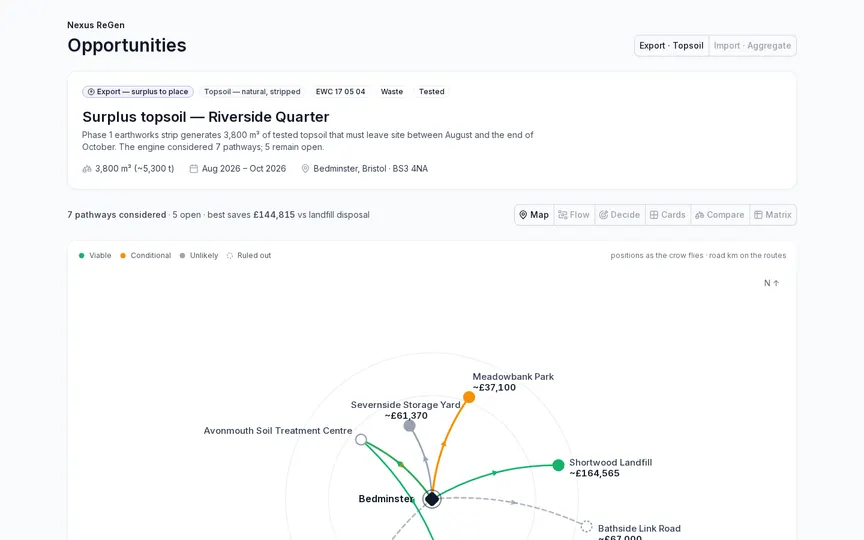Open the Decide view tab
The height and width of the screenshot is (540, 864).
(619, 215)
